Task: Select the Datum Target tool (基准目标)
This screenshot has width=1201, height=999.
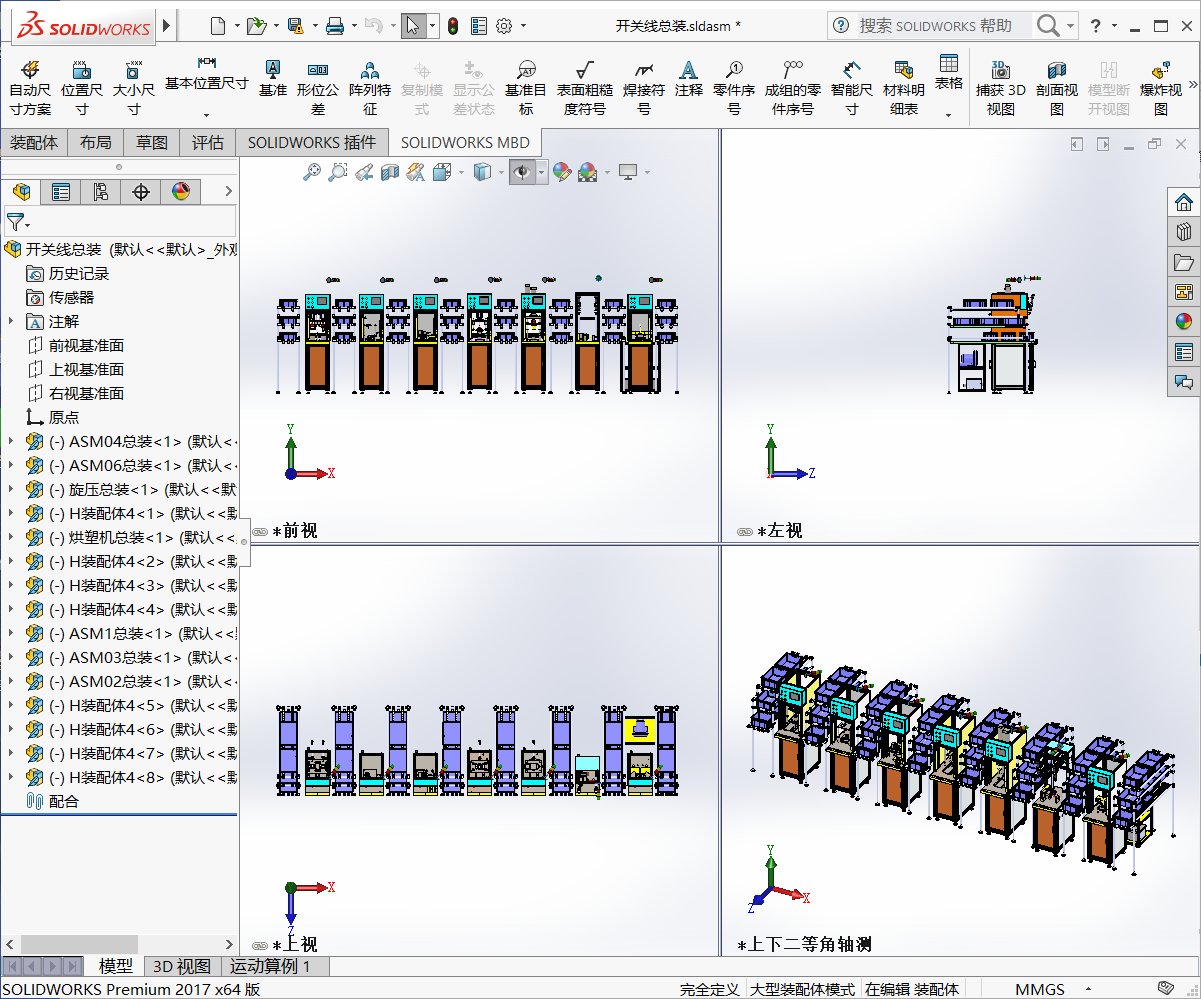Action: (526, 87)
